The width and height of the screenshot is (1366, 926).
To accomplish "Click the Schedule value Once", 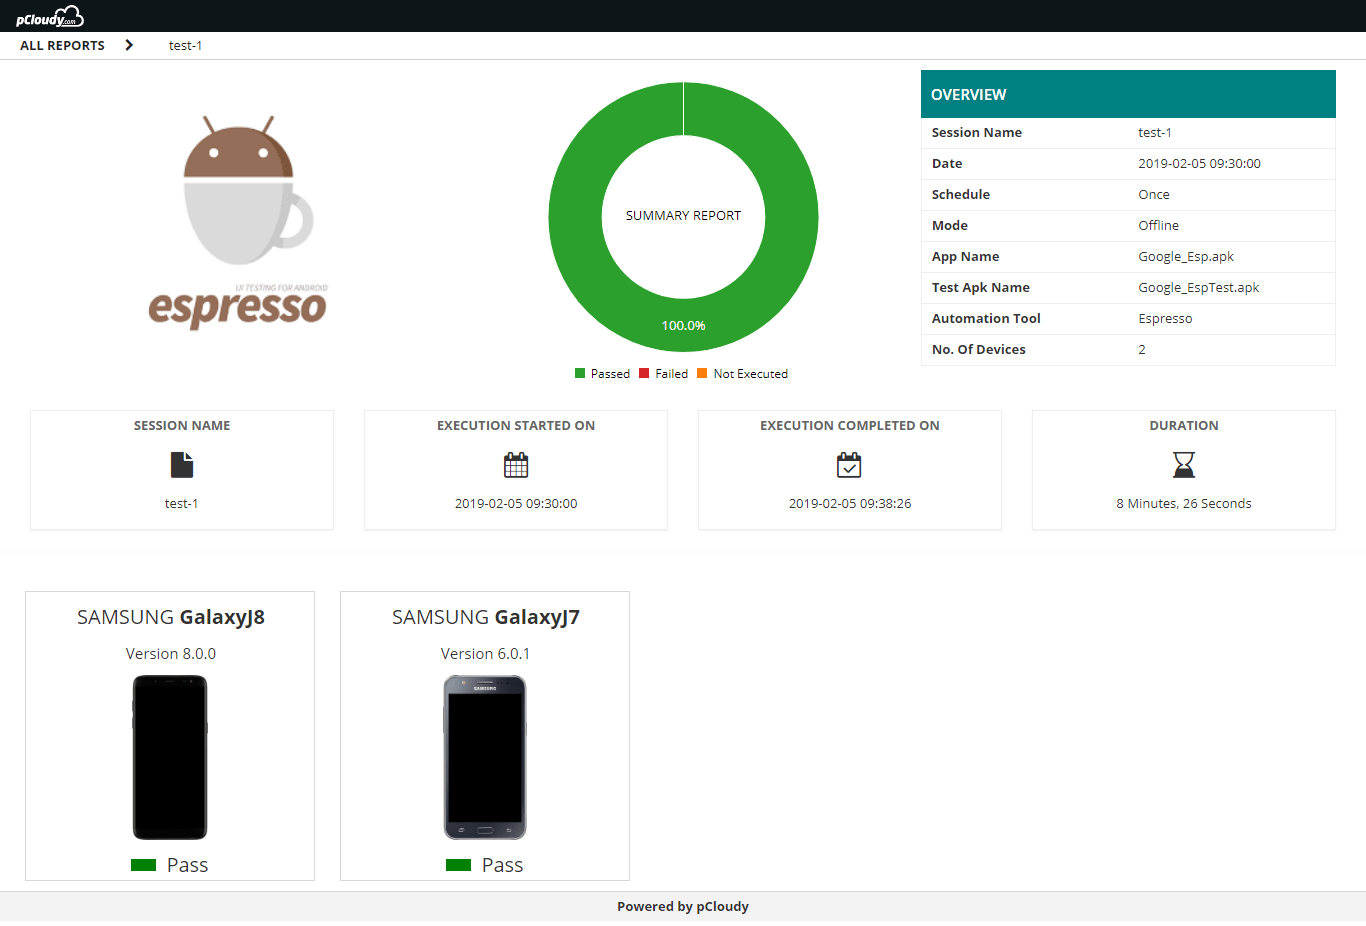I will [x=1153, y=195].
